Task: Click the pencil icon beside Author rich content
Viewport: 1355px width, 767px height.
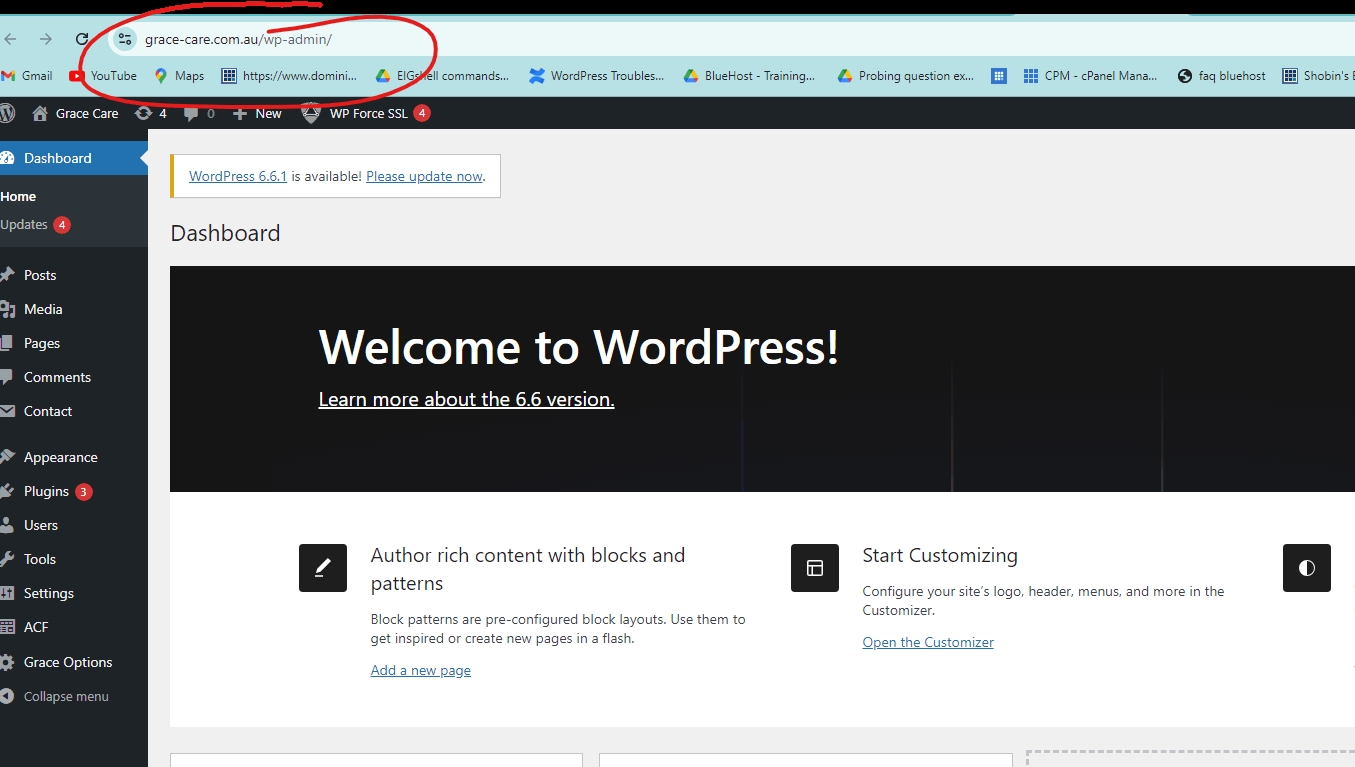Action: pyautogui.click(x=323, y=568)
